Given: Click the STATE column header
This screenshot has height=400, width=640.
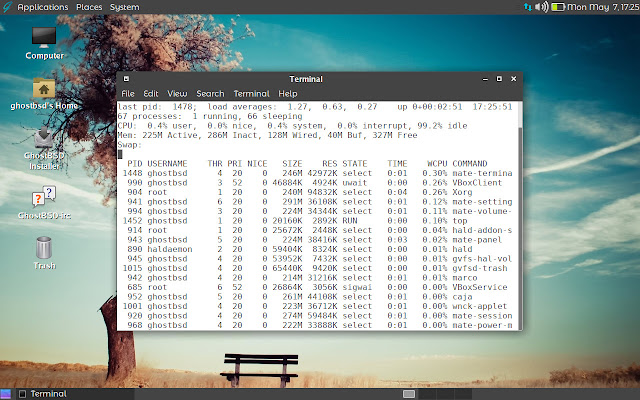Looking at the screenshot, I should (x=355, y=164).
